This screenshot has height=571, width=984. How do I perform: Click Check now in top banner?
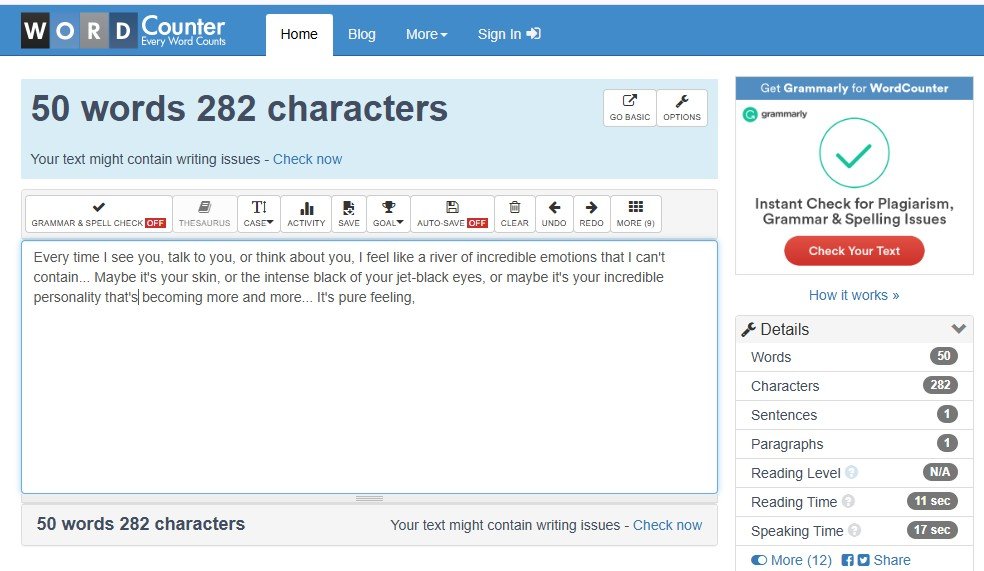(307, 159)
